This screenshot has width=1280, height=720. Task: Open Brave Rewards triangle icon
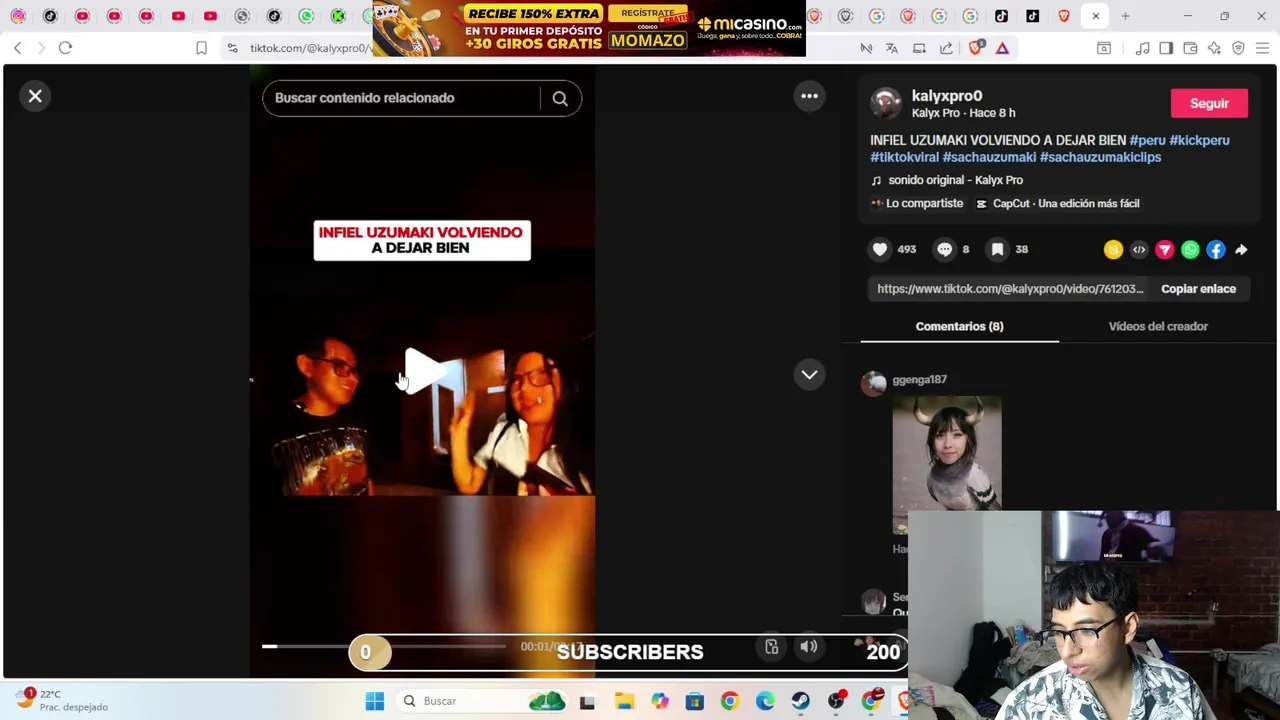point(1002,48)
